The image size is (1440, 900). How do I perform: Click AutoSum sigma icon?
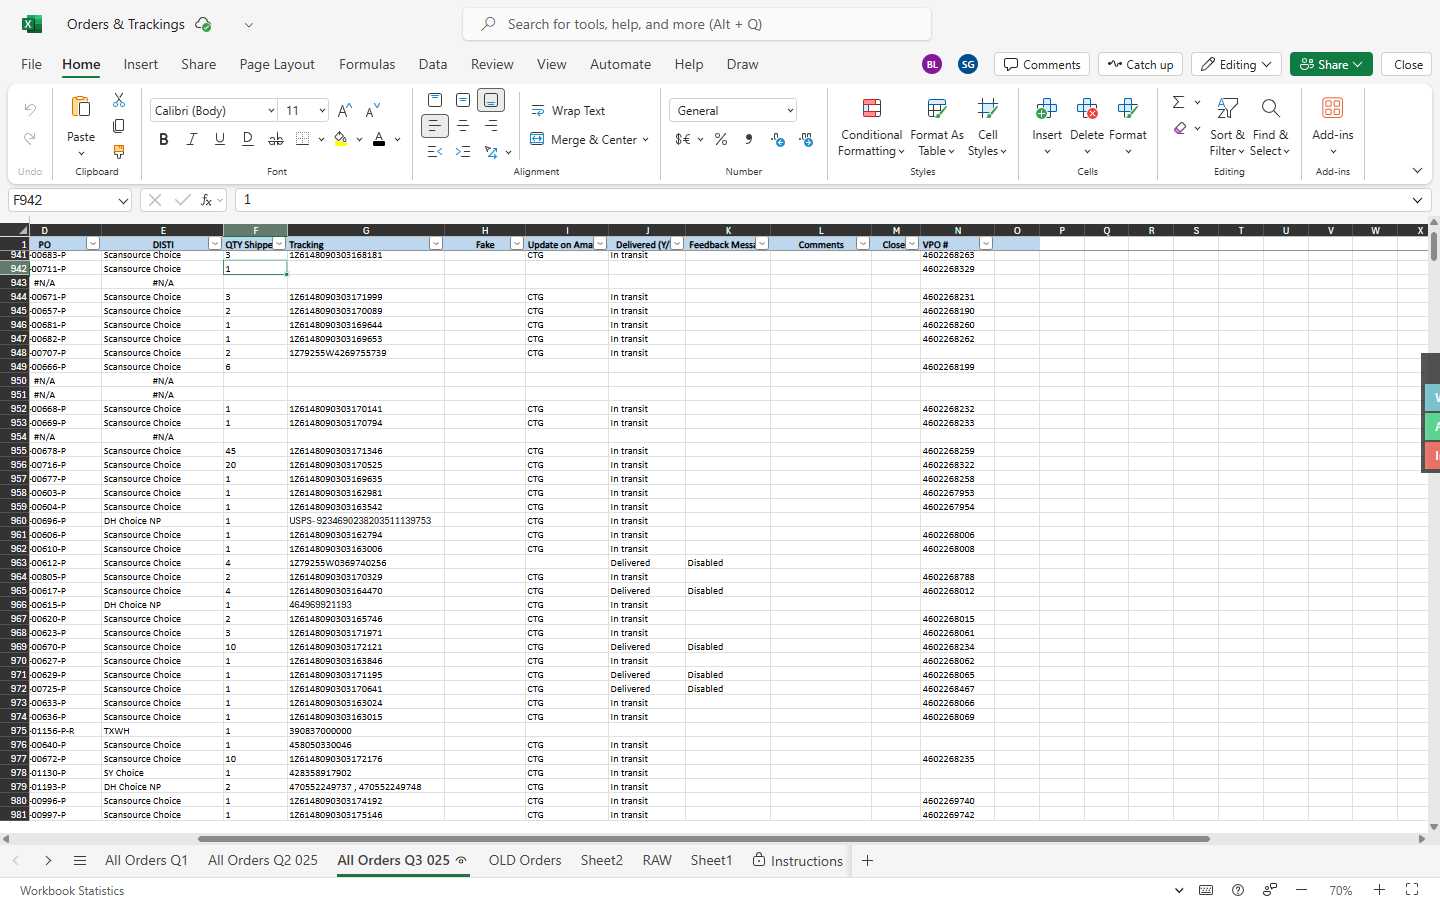pos(1179,102)
